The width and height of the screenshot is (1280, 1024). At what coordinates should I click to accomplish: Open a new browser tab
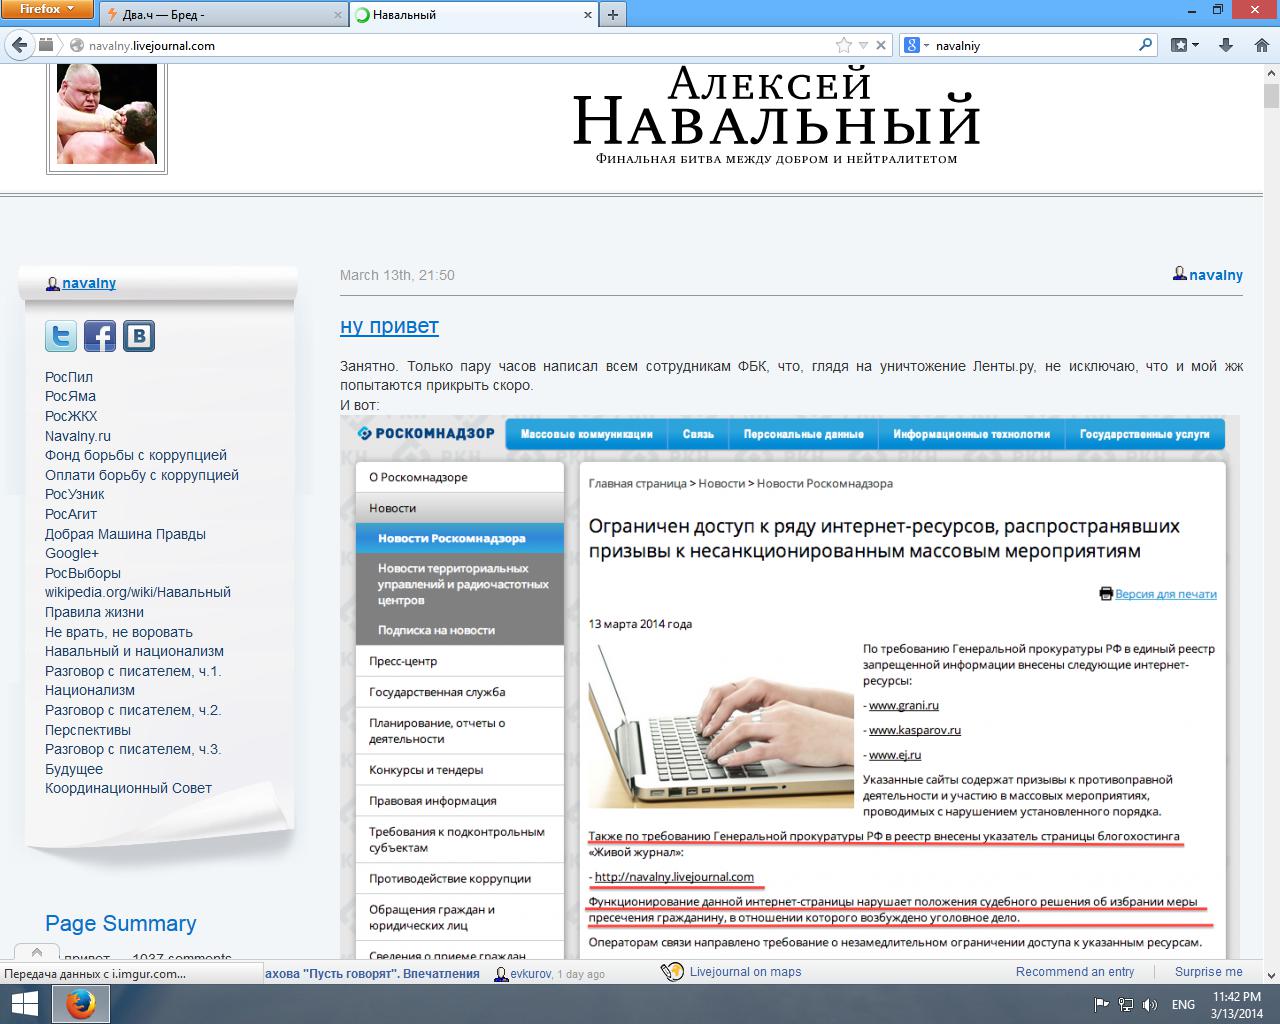point(612,15)
